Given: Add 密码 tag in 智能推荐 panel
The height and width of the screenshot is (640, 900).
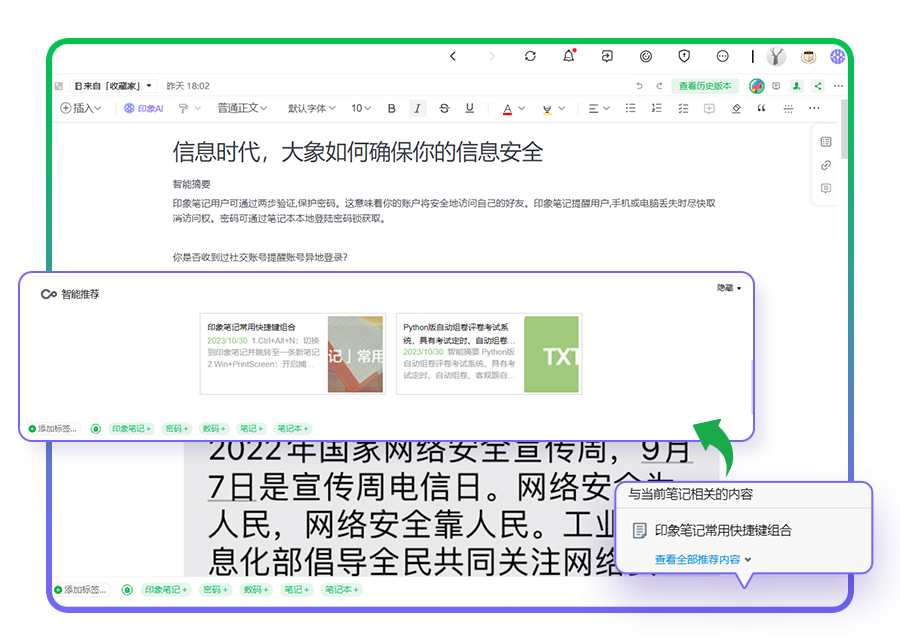Looking at the screenshot, I should click(x=176, y=429).
